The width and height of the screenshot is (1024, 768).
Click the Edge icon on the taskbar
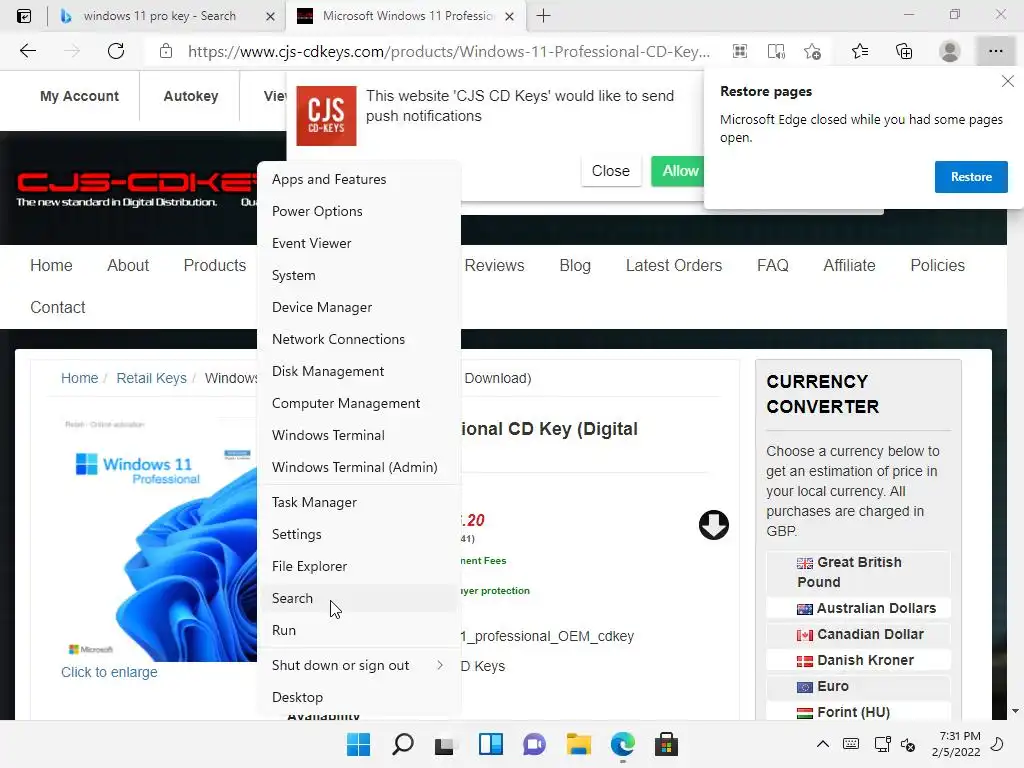pyautogui.click(x=622, y=744)
